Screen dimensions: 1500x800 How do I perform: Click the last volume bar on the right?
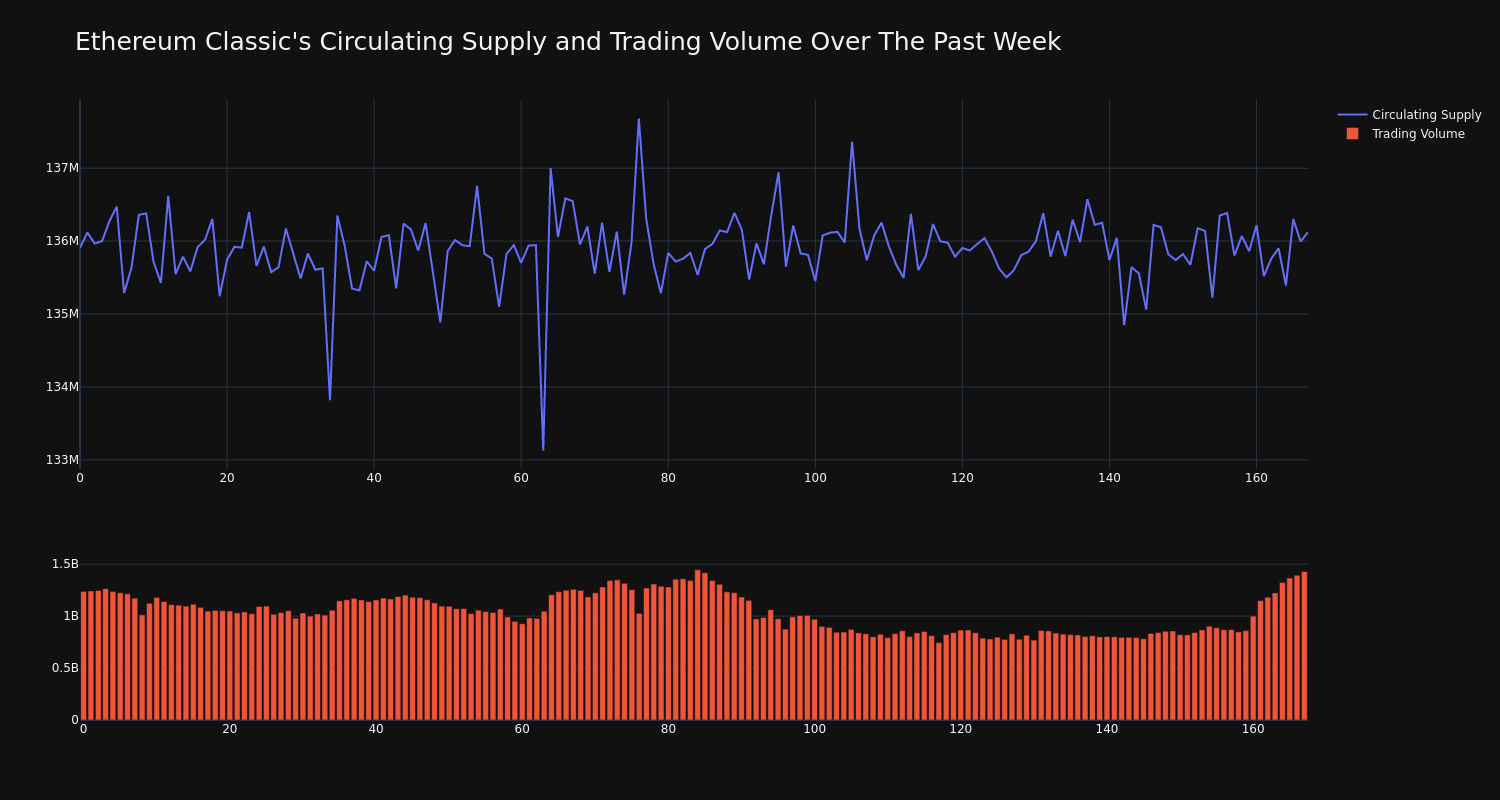[1304, 646]
